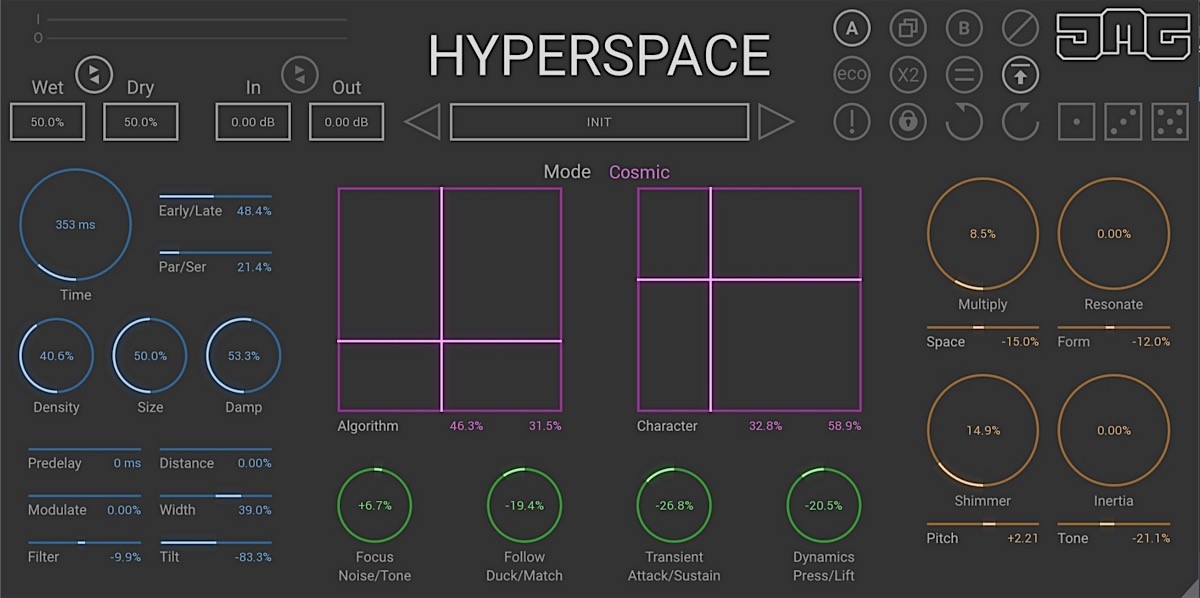Click the Filter slider
The height and width of the screenshot is (598, 1200).
(x=84, y=542)
